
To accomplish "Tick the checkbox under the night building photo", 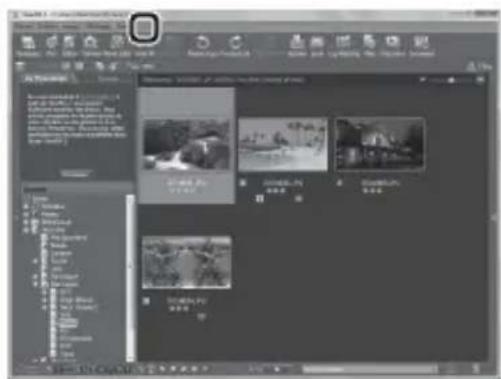I will (339, 183).
